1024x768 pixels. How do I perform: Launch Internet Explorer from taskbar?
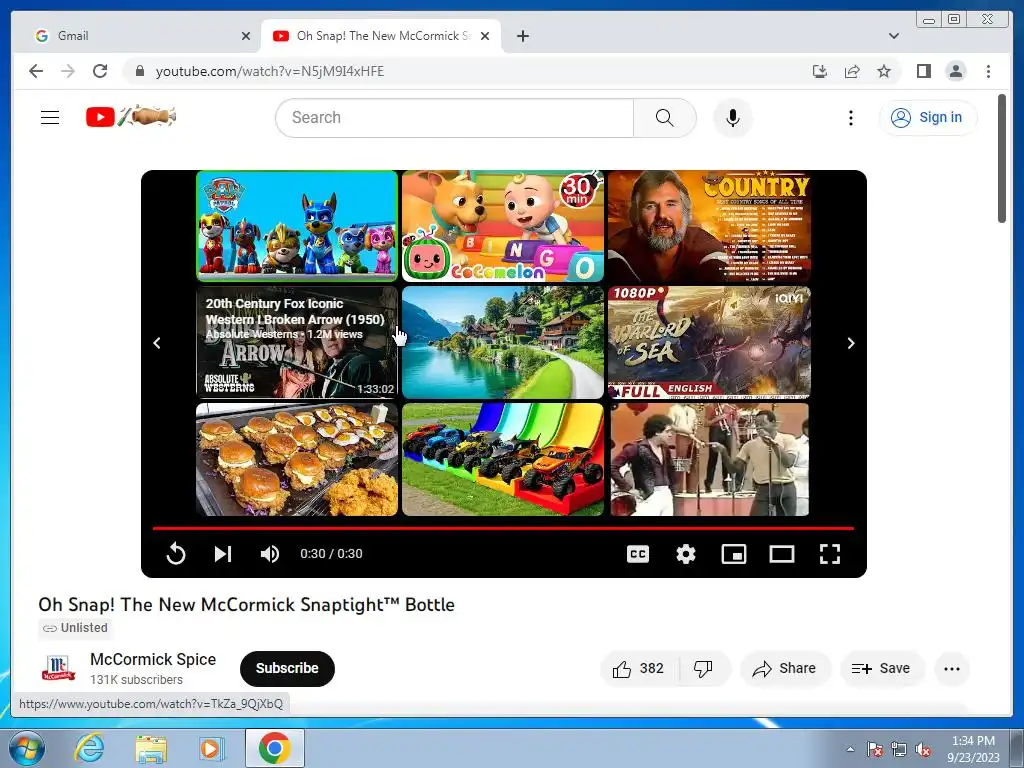point(89,748)
